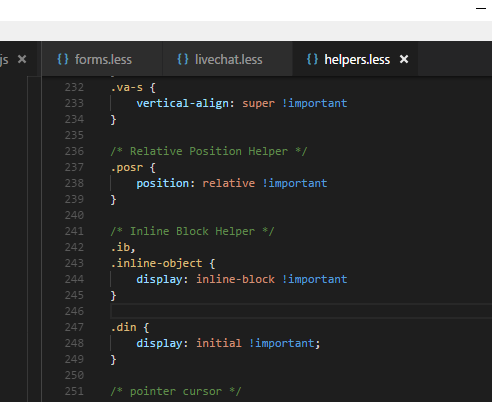Switch to the forms.less tab
The image size is (492, 402).
[103, 60]
